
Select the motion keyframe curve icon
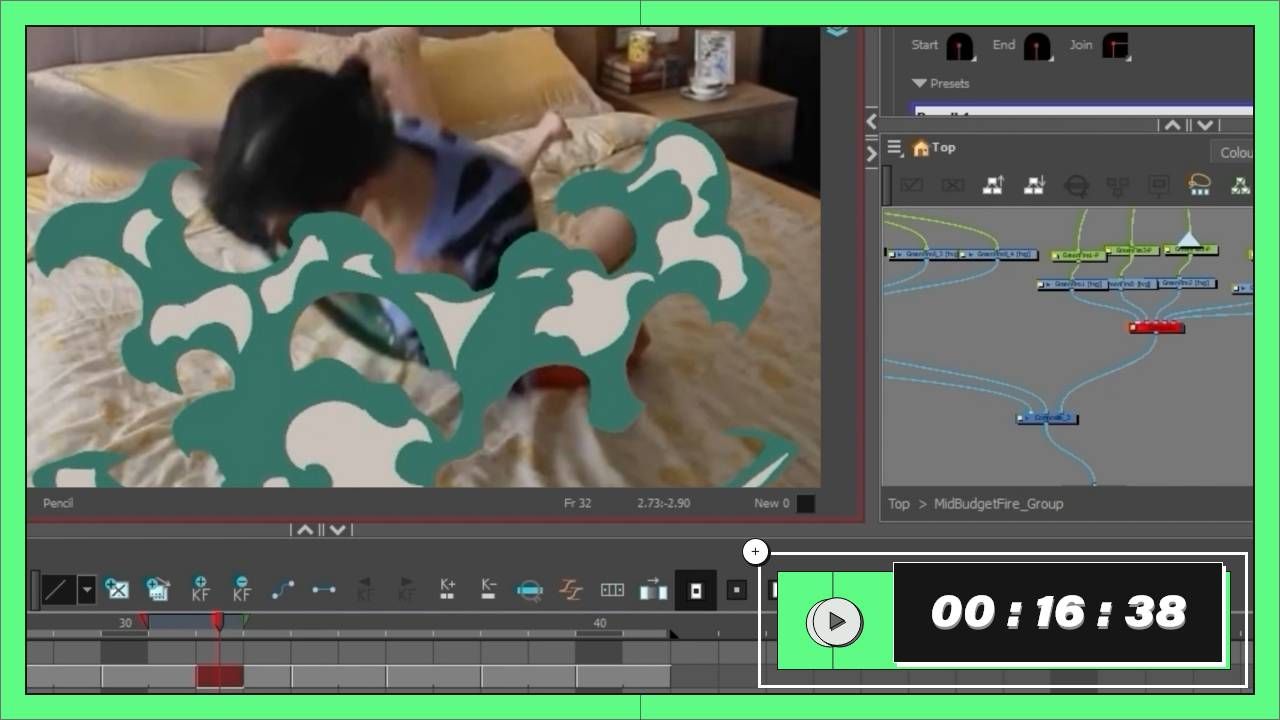[x=283, y=589]
